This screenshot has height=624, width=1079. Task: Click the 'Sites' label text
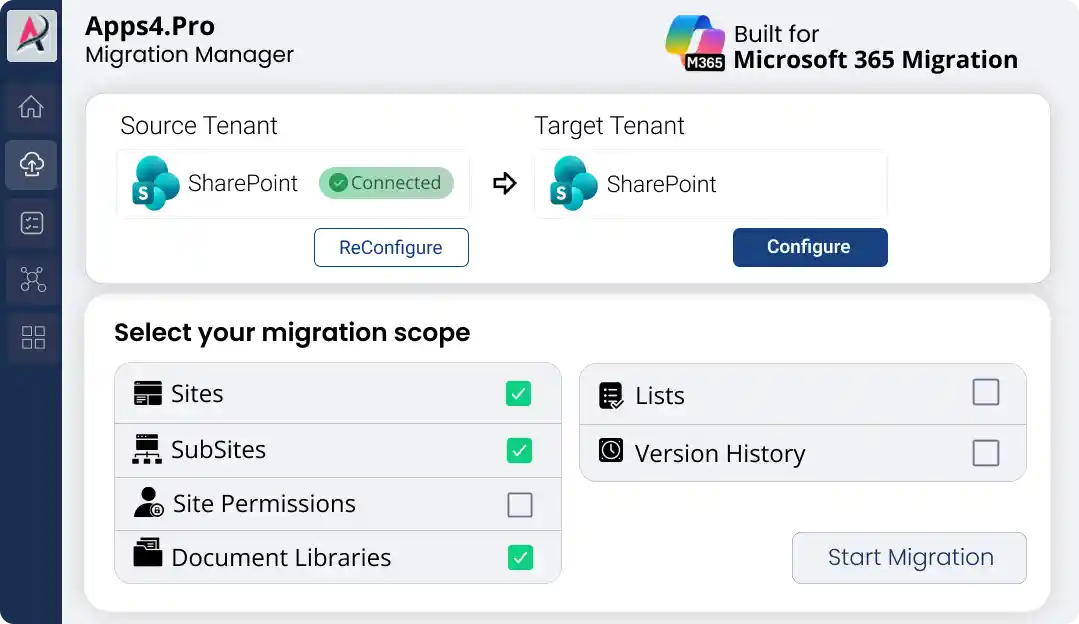coord(197,394)
